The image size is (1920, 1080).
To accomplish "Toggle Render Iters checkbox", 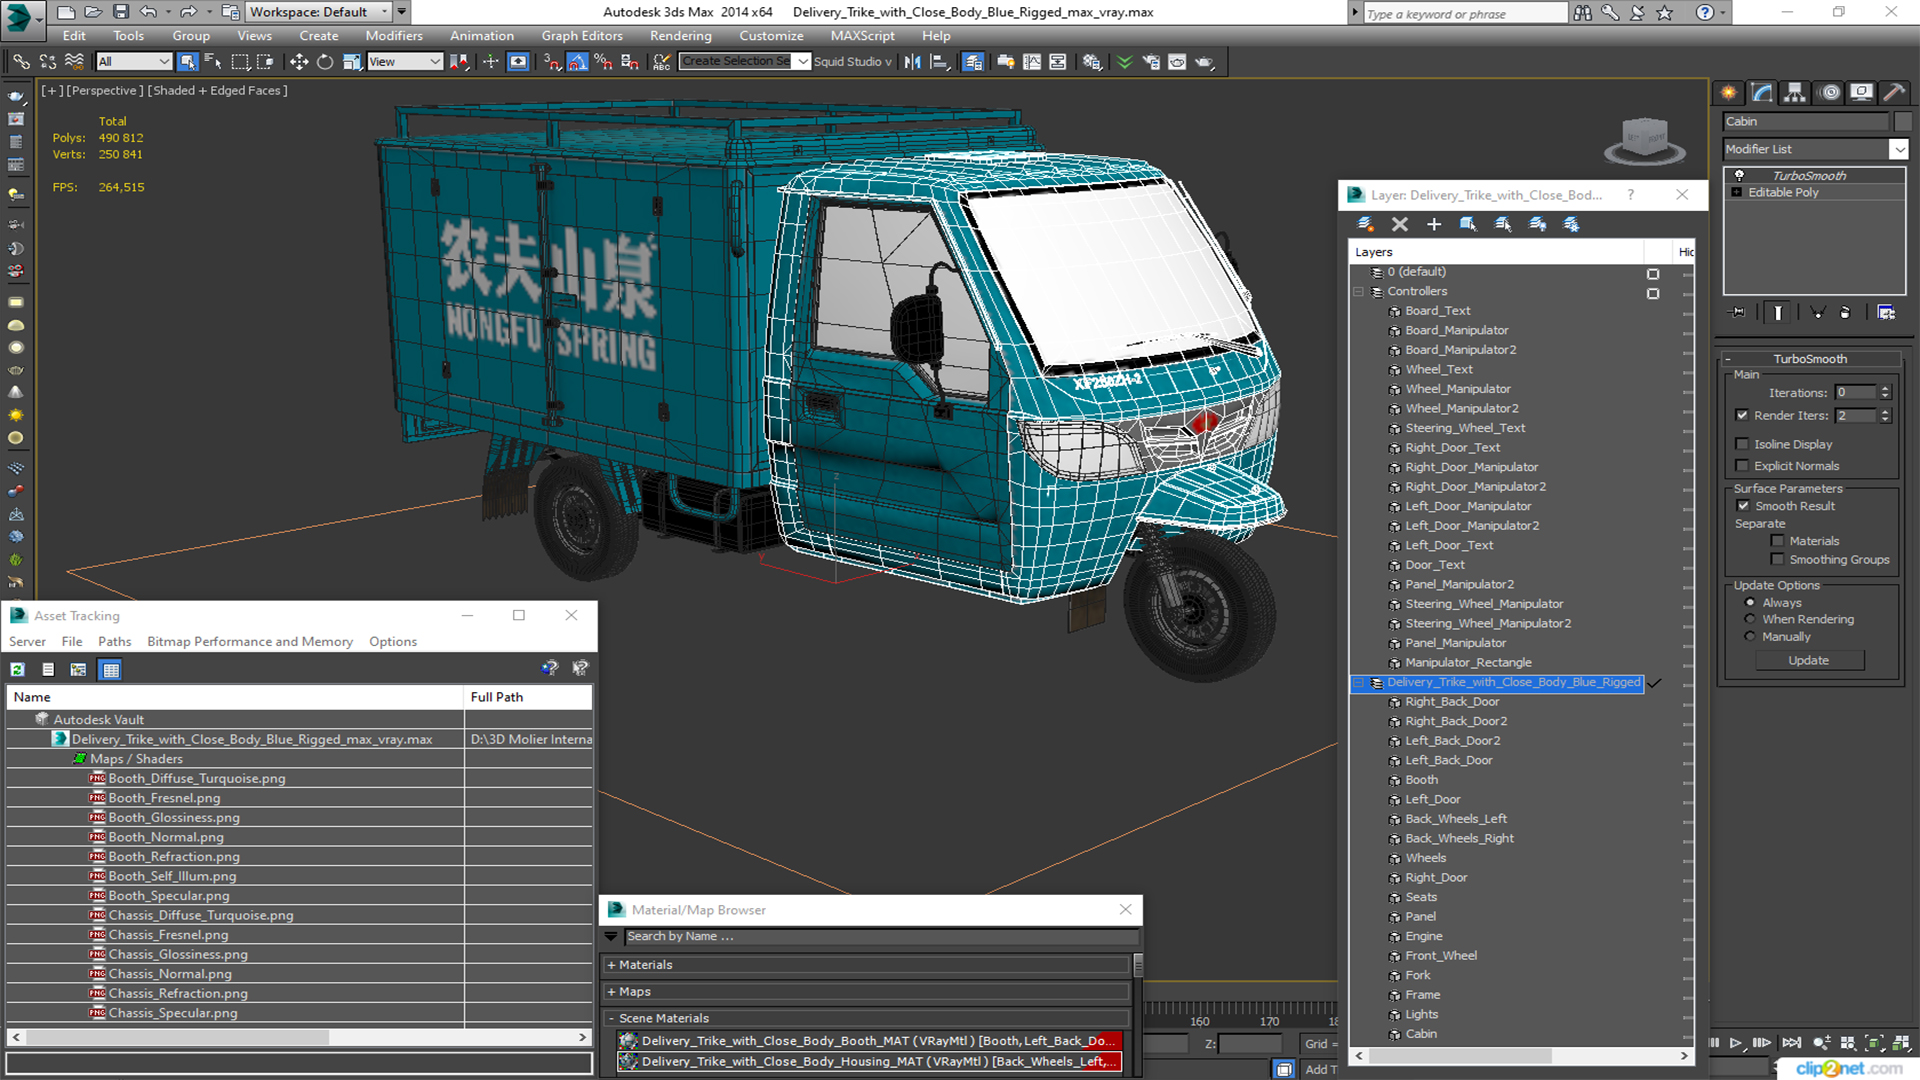I will click(x=1742, y=415).
